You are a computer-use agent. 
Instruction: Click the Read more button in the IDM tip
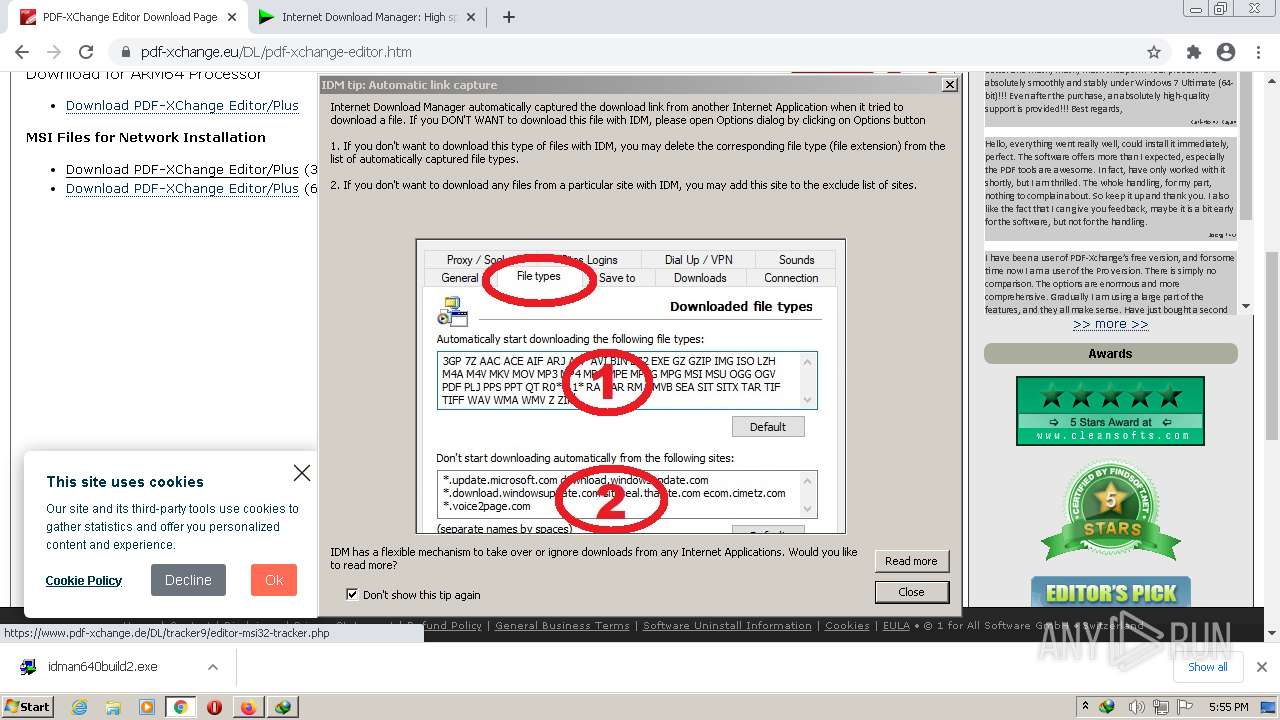click(911, 561)
